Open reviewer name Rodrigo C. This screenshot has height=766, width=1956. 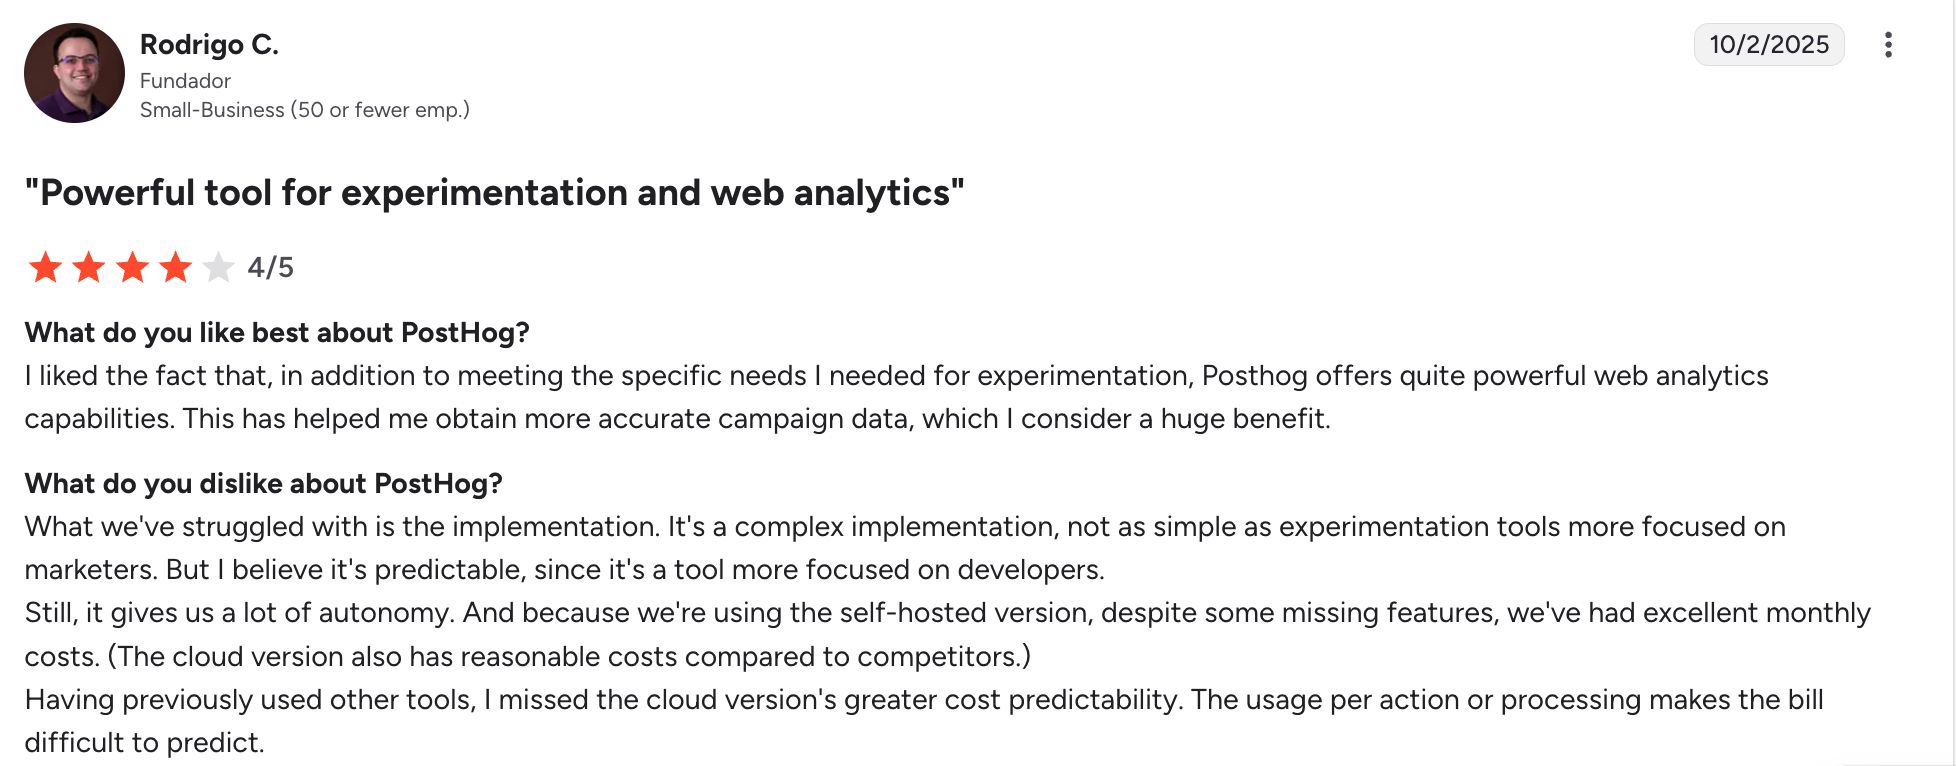[x=209, y=45]
